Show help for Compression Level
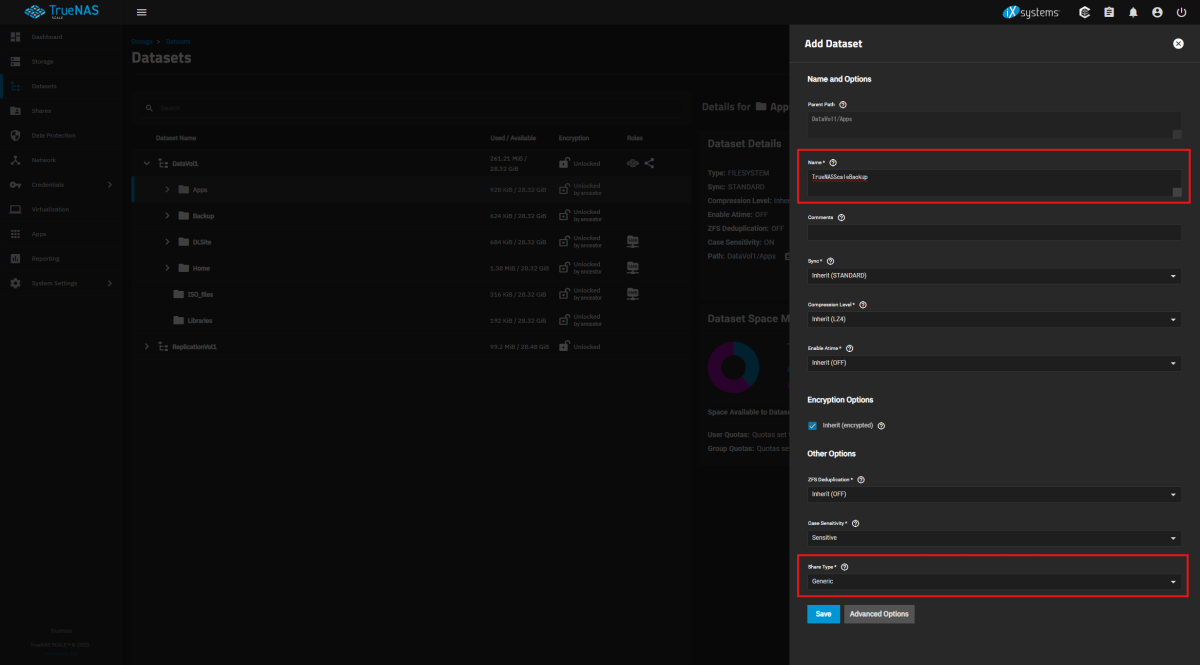This screenshot has height=665, width=1200. (863, 304)
